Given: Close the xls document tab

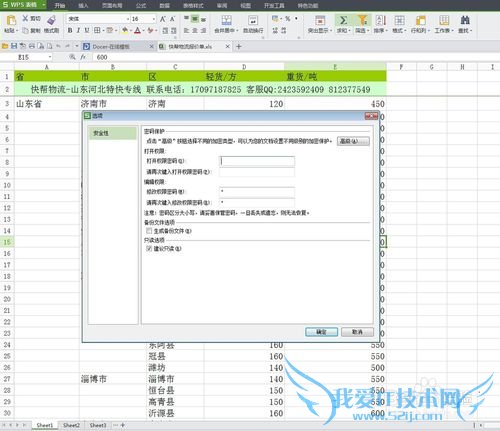Looking at the screenshot, I should [228, 46].
